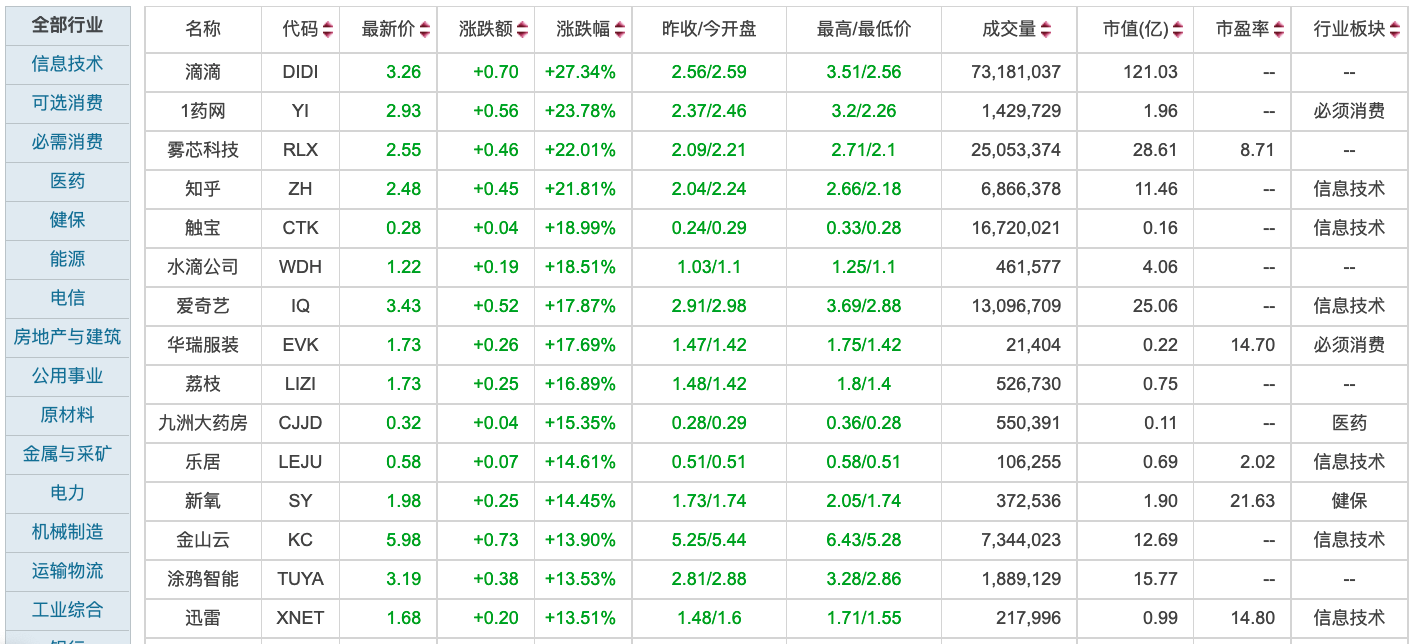Choose 公用事业 in the sidebar
Screen dimensions: 1418x644
point(67,376)
